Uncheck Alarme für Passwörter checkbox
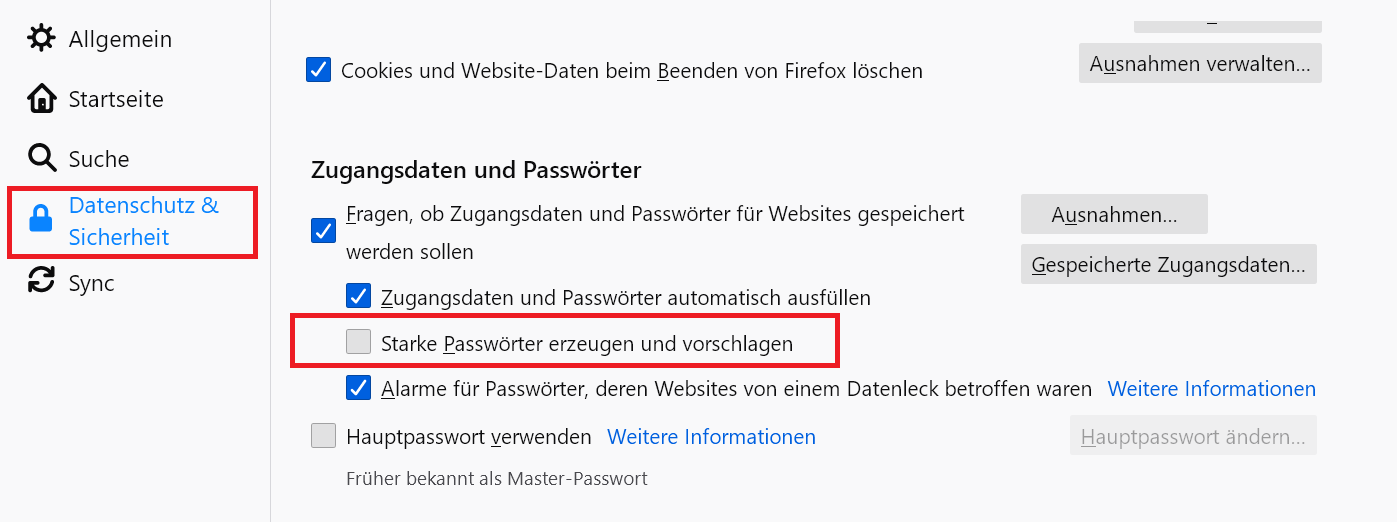The image size is (1397, 522). [358, 388]
